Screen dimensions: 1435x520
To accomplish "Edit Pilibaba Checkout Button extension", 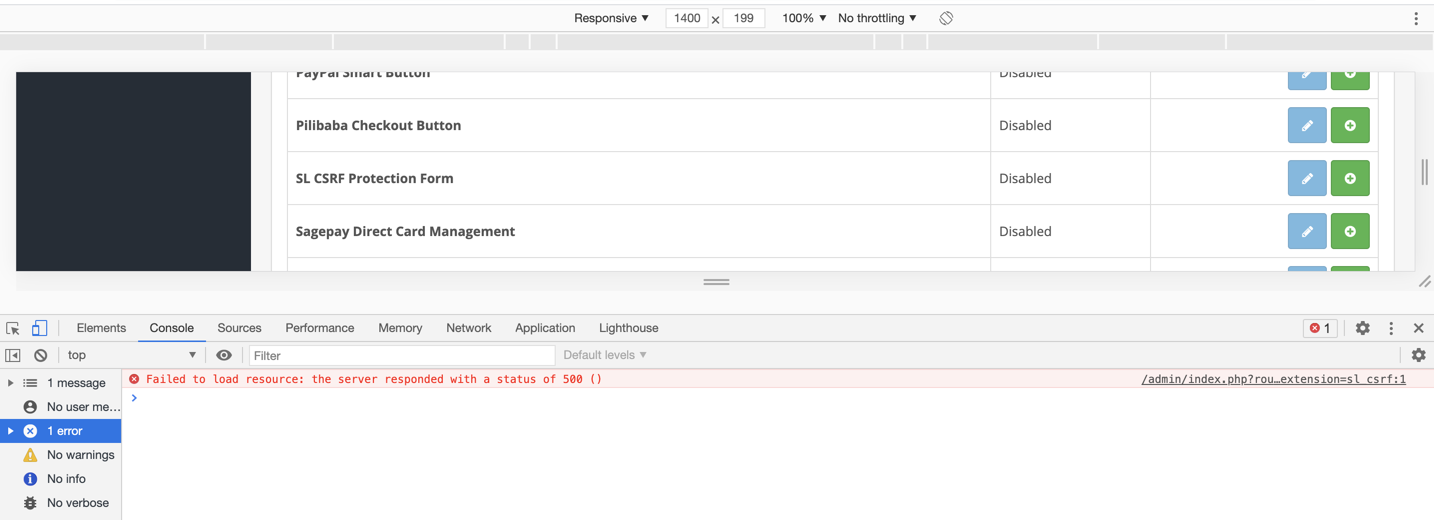I will point(1307,126).
